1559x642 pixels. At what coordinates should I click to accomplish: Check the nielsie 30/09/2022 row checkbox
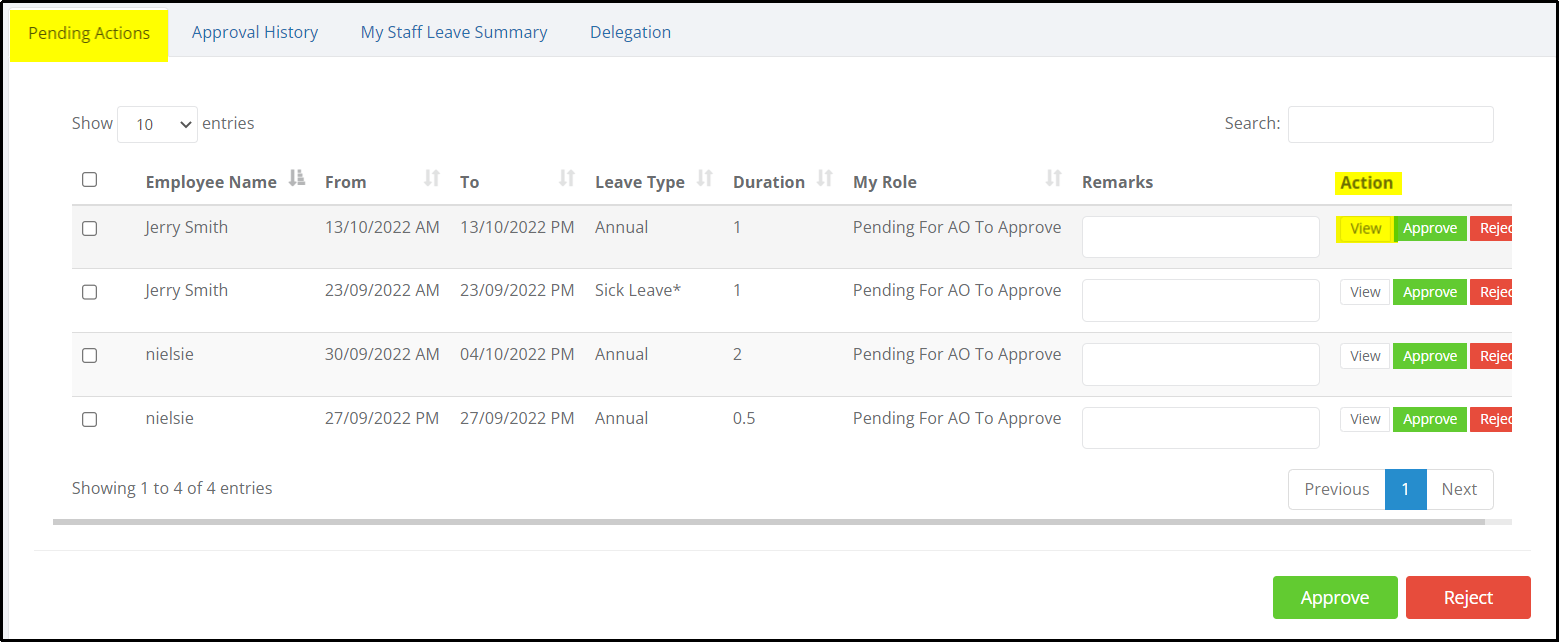90,355
